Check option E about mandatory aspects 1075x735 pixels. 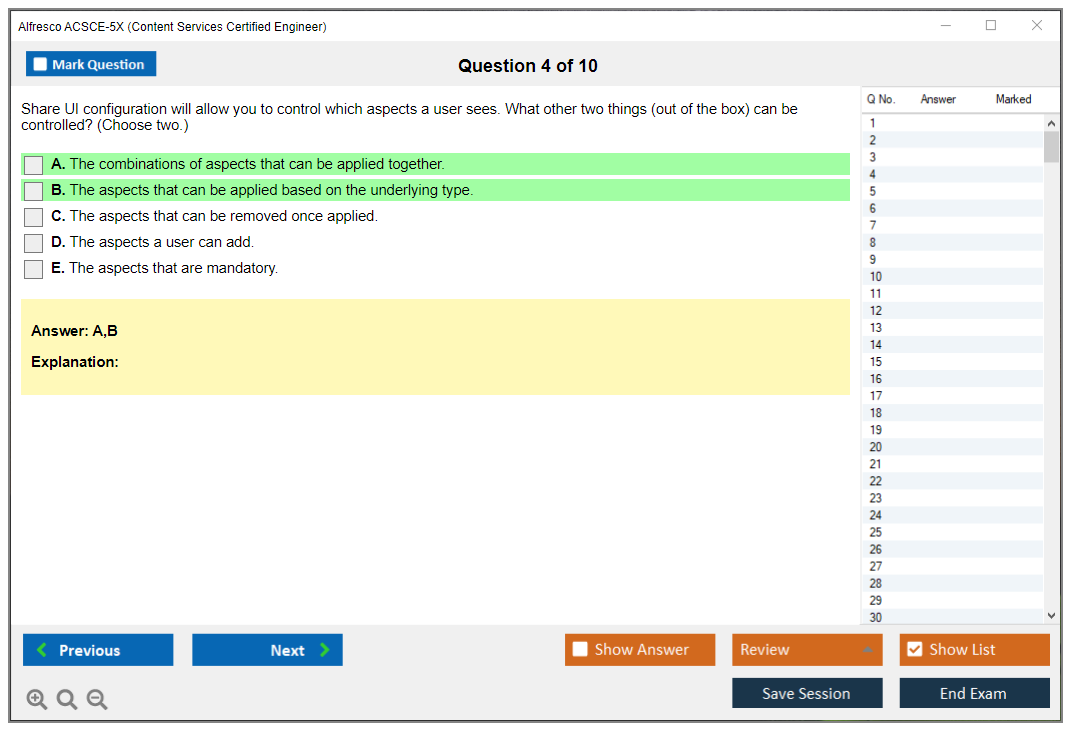click(34, 269)
